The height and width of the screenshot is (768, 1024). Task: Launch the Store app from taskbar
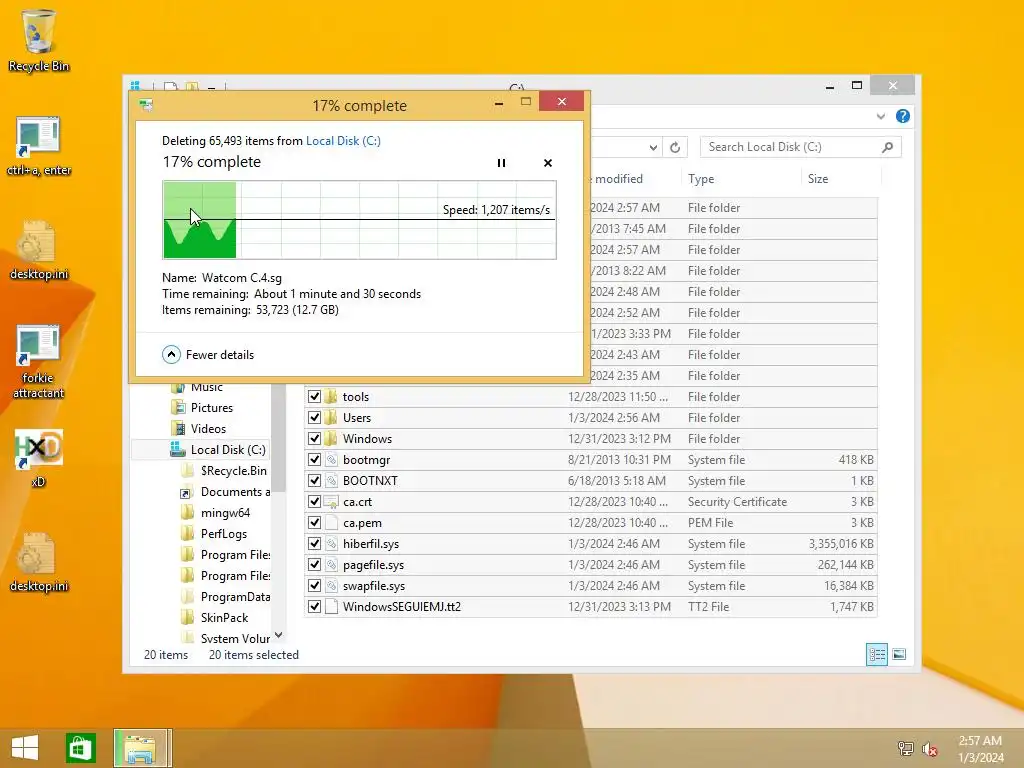click(80, 748)
